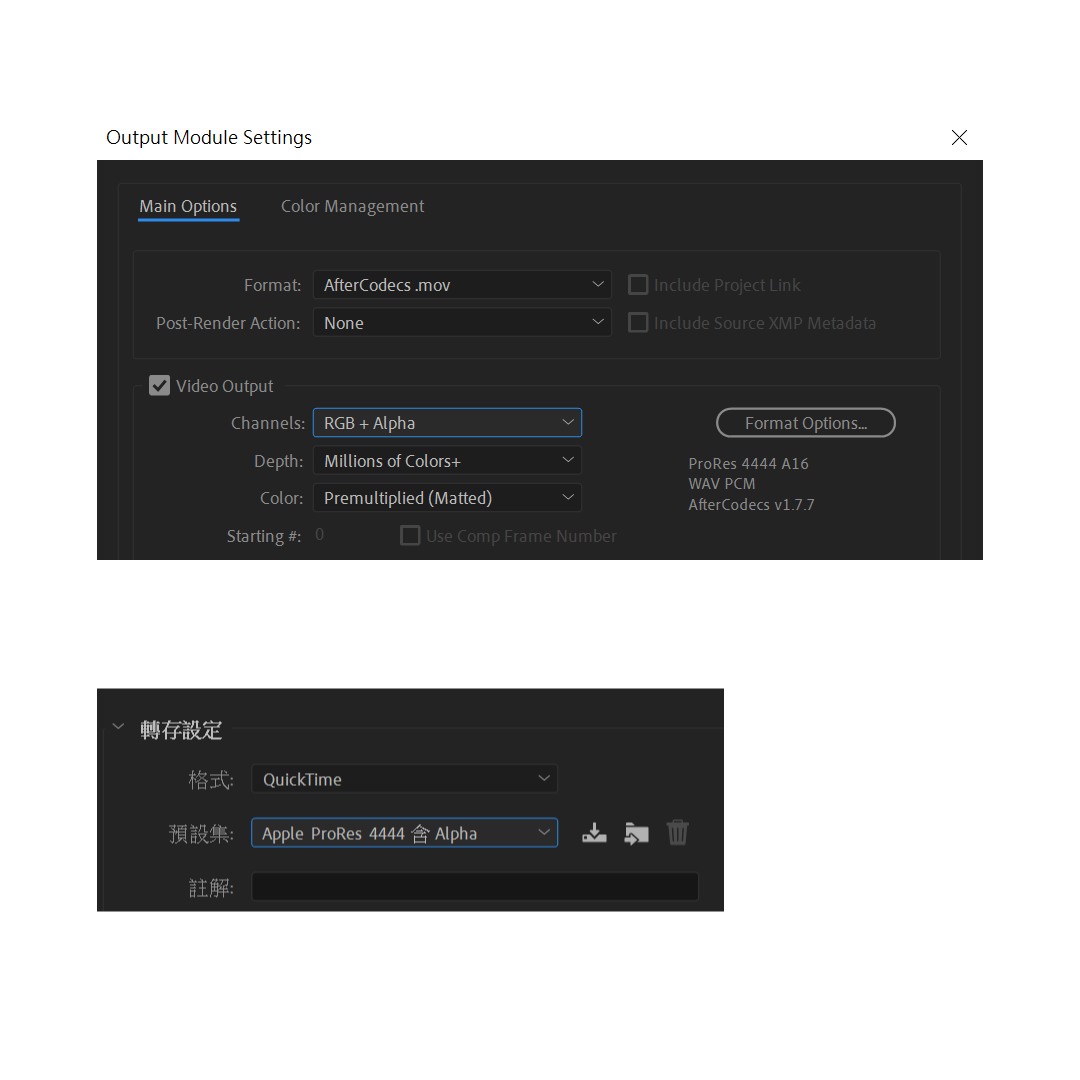The height and width of the screenshot is (1080, 1080).
Task: Check Use Comp Frame Number box
Action: 410,536
